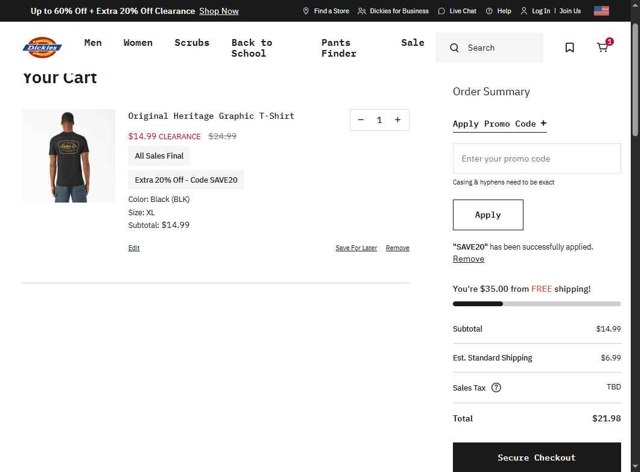
Task: Click Secure Checkout button
Action: pyautogui.click(x=537, y=457)
